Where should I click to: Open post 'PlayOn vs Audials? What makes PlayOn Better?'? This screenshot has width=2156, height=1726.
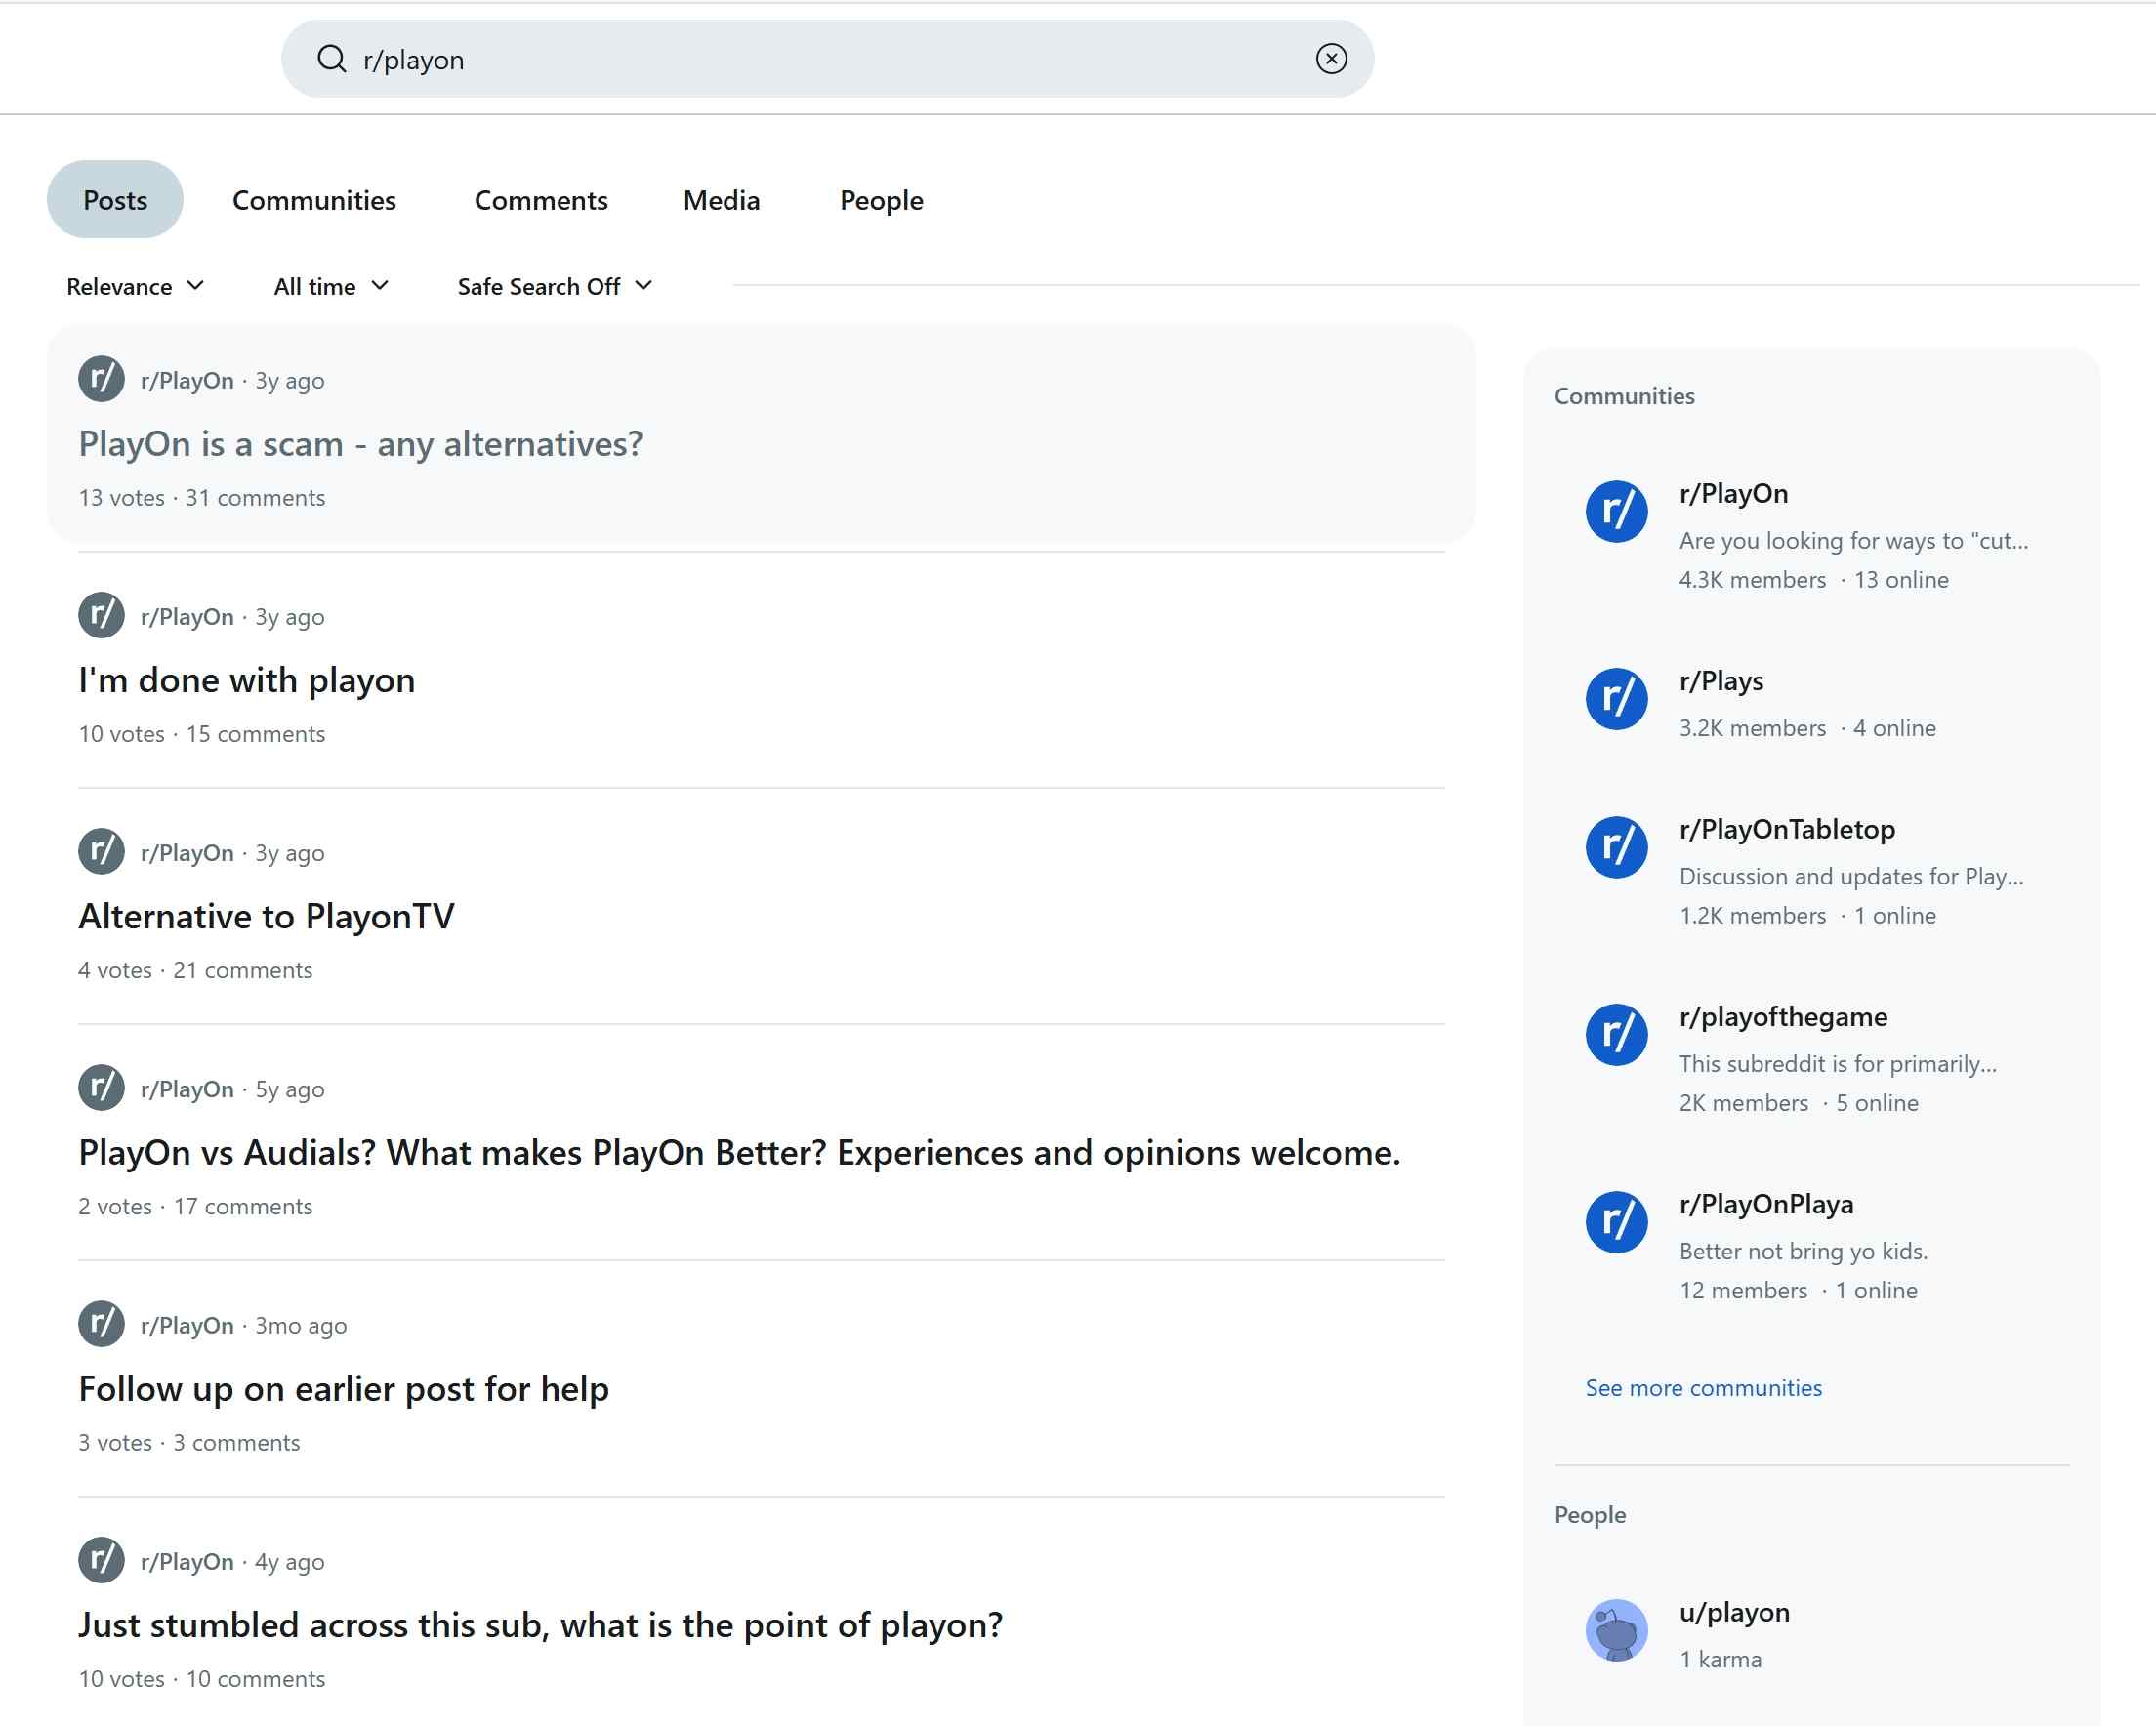pyautogui.click(x=740, y=1152)
